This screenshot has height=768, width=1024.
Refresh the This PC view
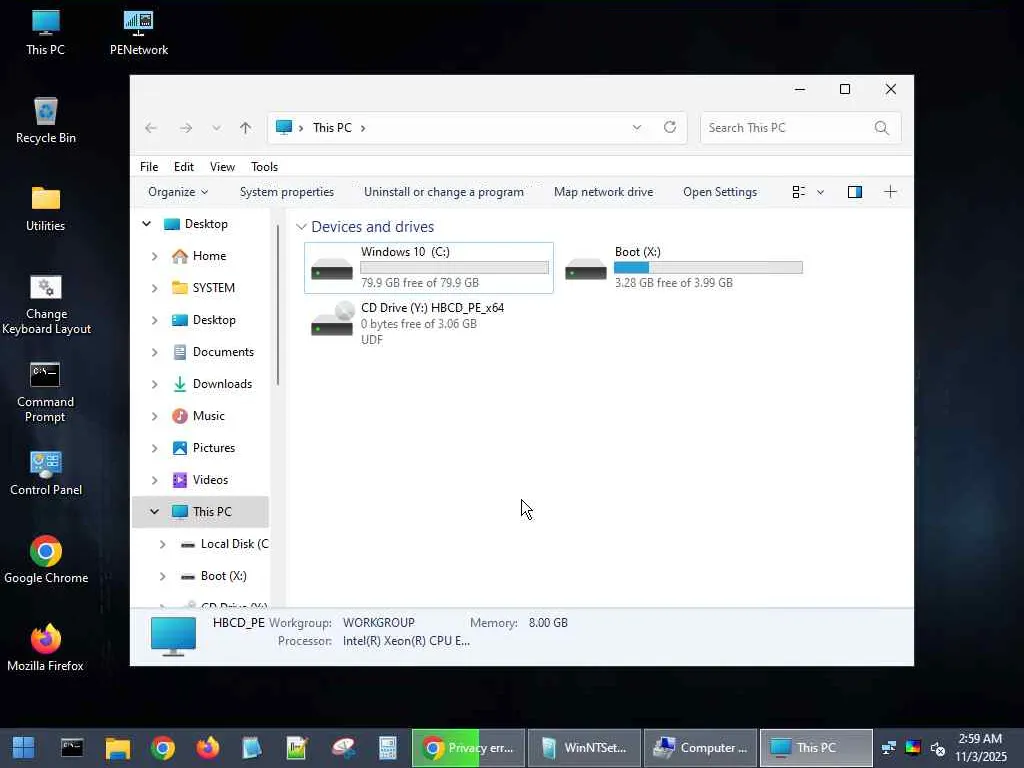[669, 127]
